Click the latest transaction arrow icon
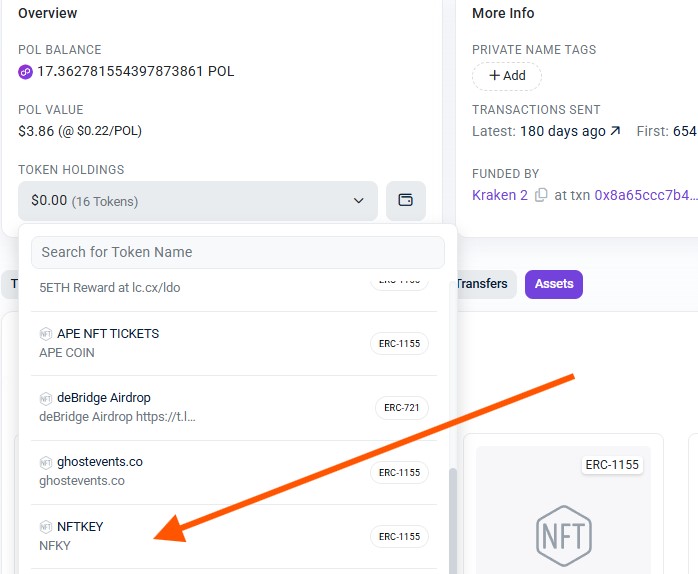This screenshot has width=698, height=574. click(615, 131)
